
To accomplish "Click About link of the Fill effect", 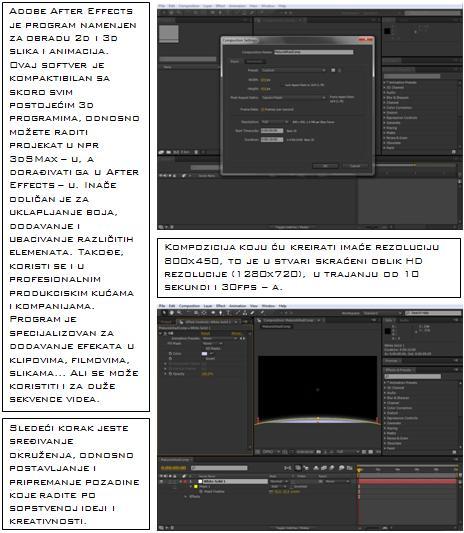I will coord(236,333).
